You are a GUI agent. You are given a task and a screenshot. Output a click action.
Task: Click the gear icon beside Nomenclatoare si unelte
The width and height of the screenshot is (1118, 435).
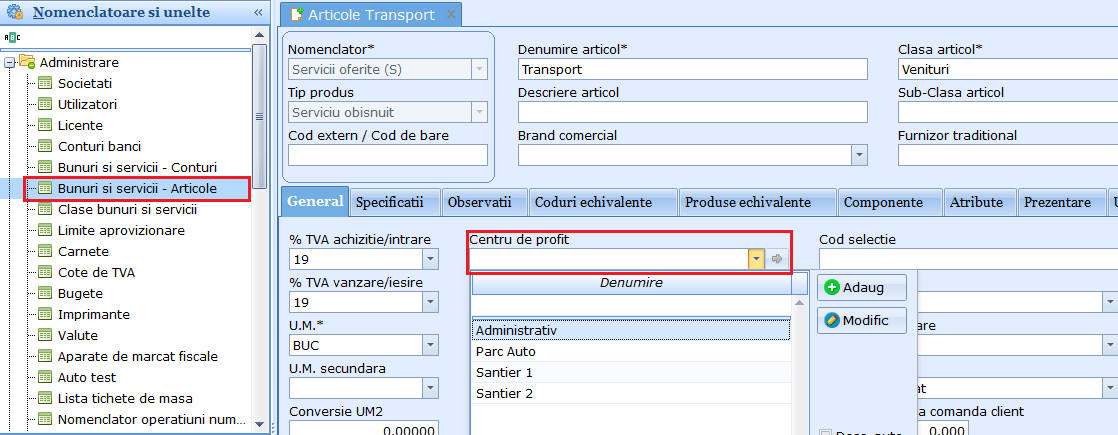pos(15,13)
